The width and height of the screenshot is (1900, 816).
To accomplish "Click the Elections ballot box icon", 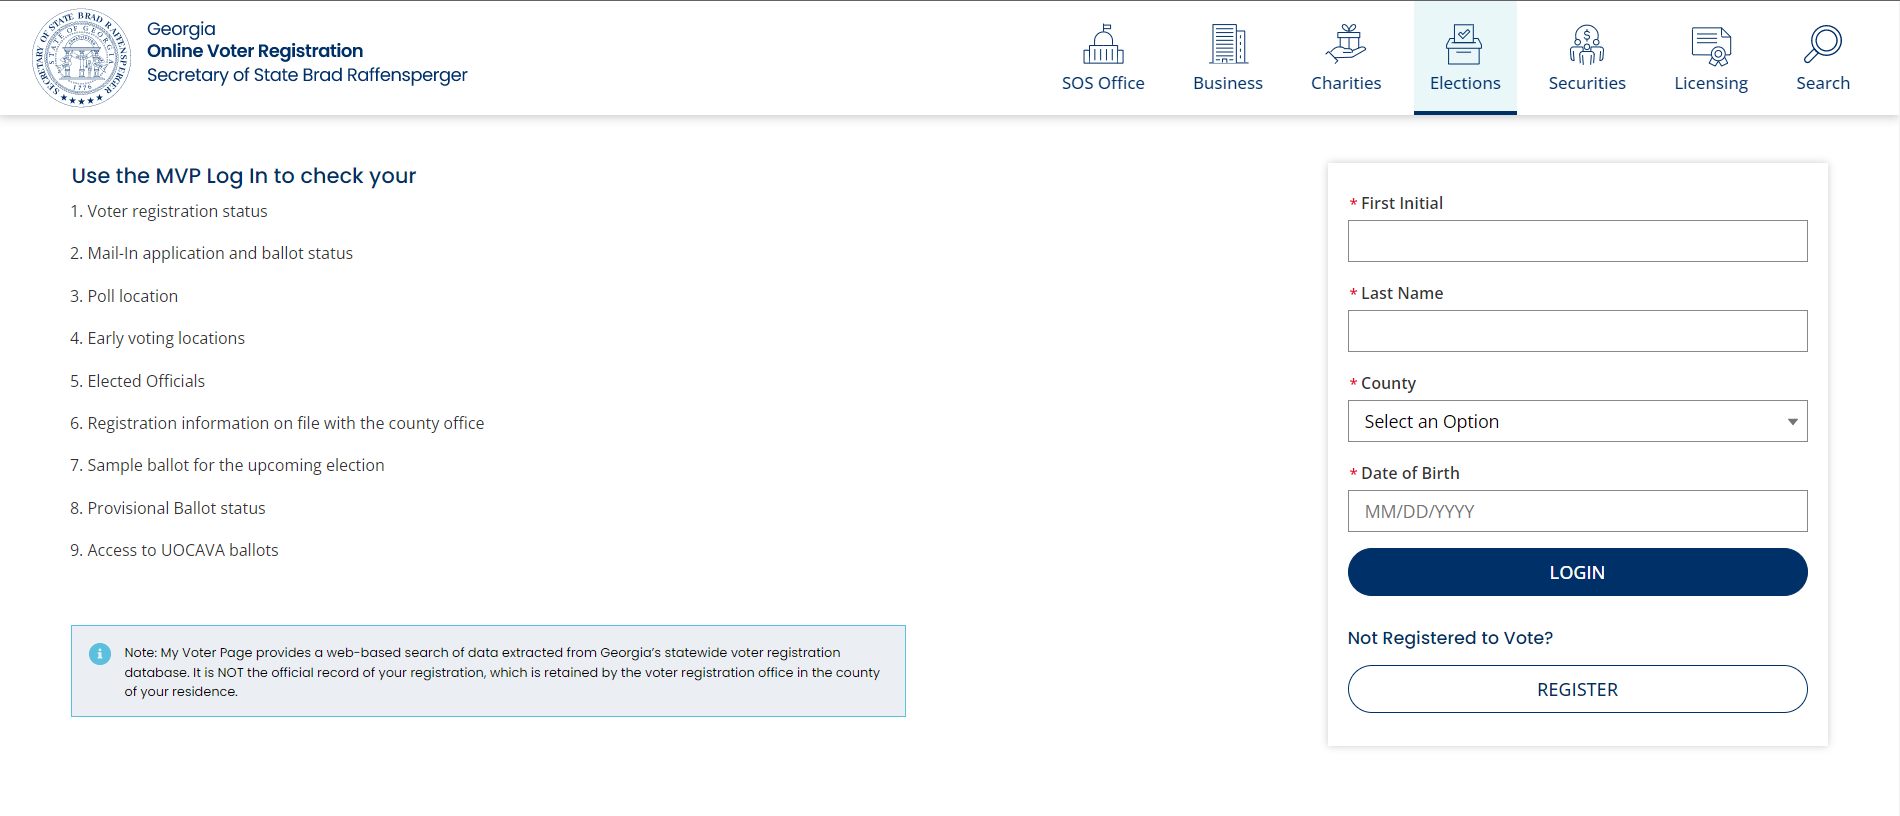I will (1464, 44).
